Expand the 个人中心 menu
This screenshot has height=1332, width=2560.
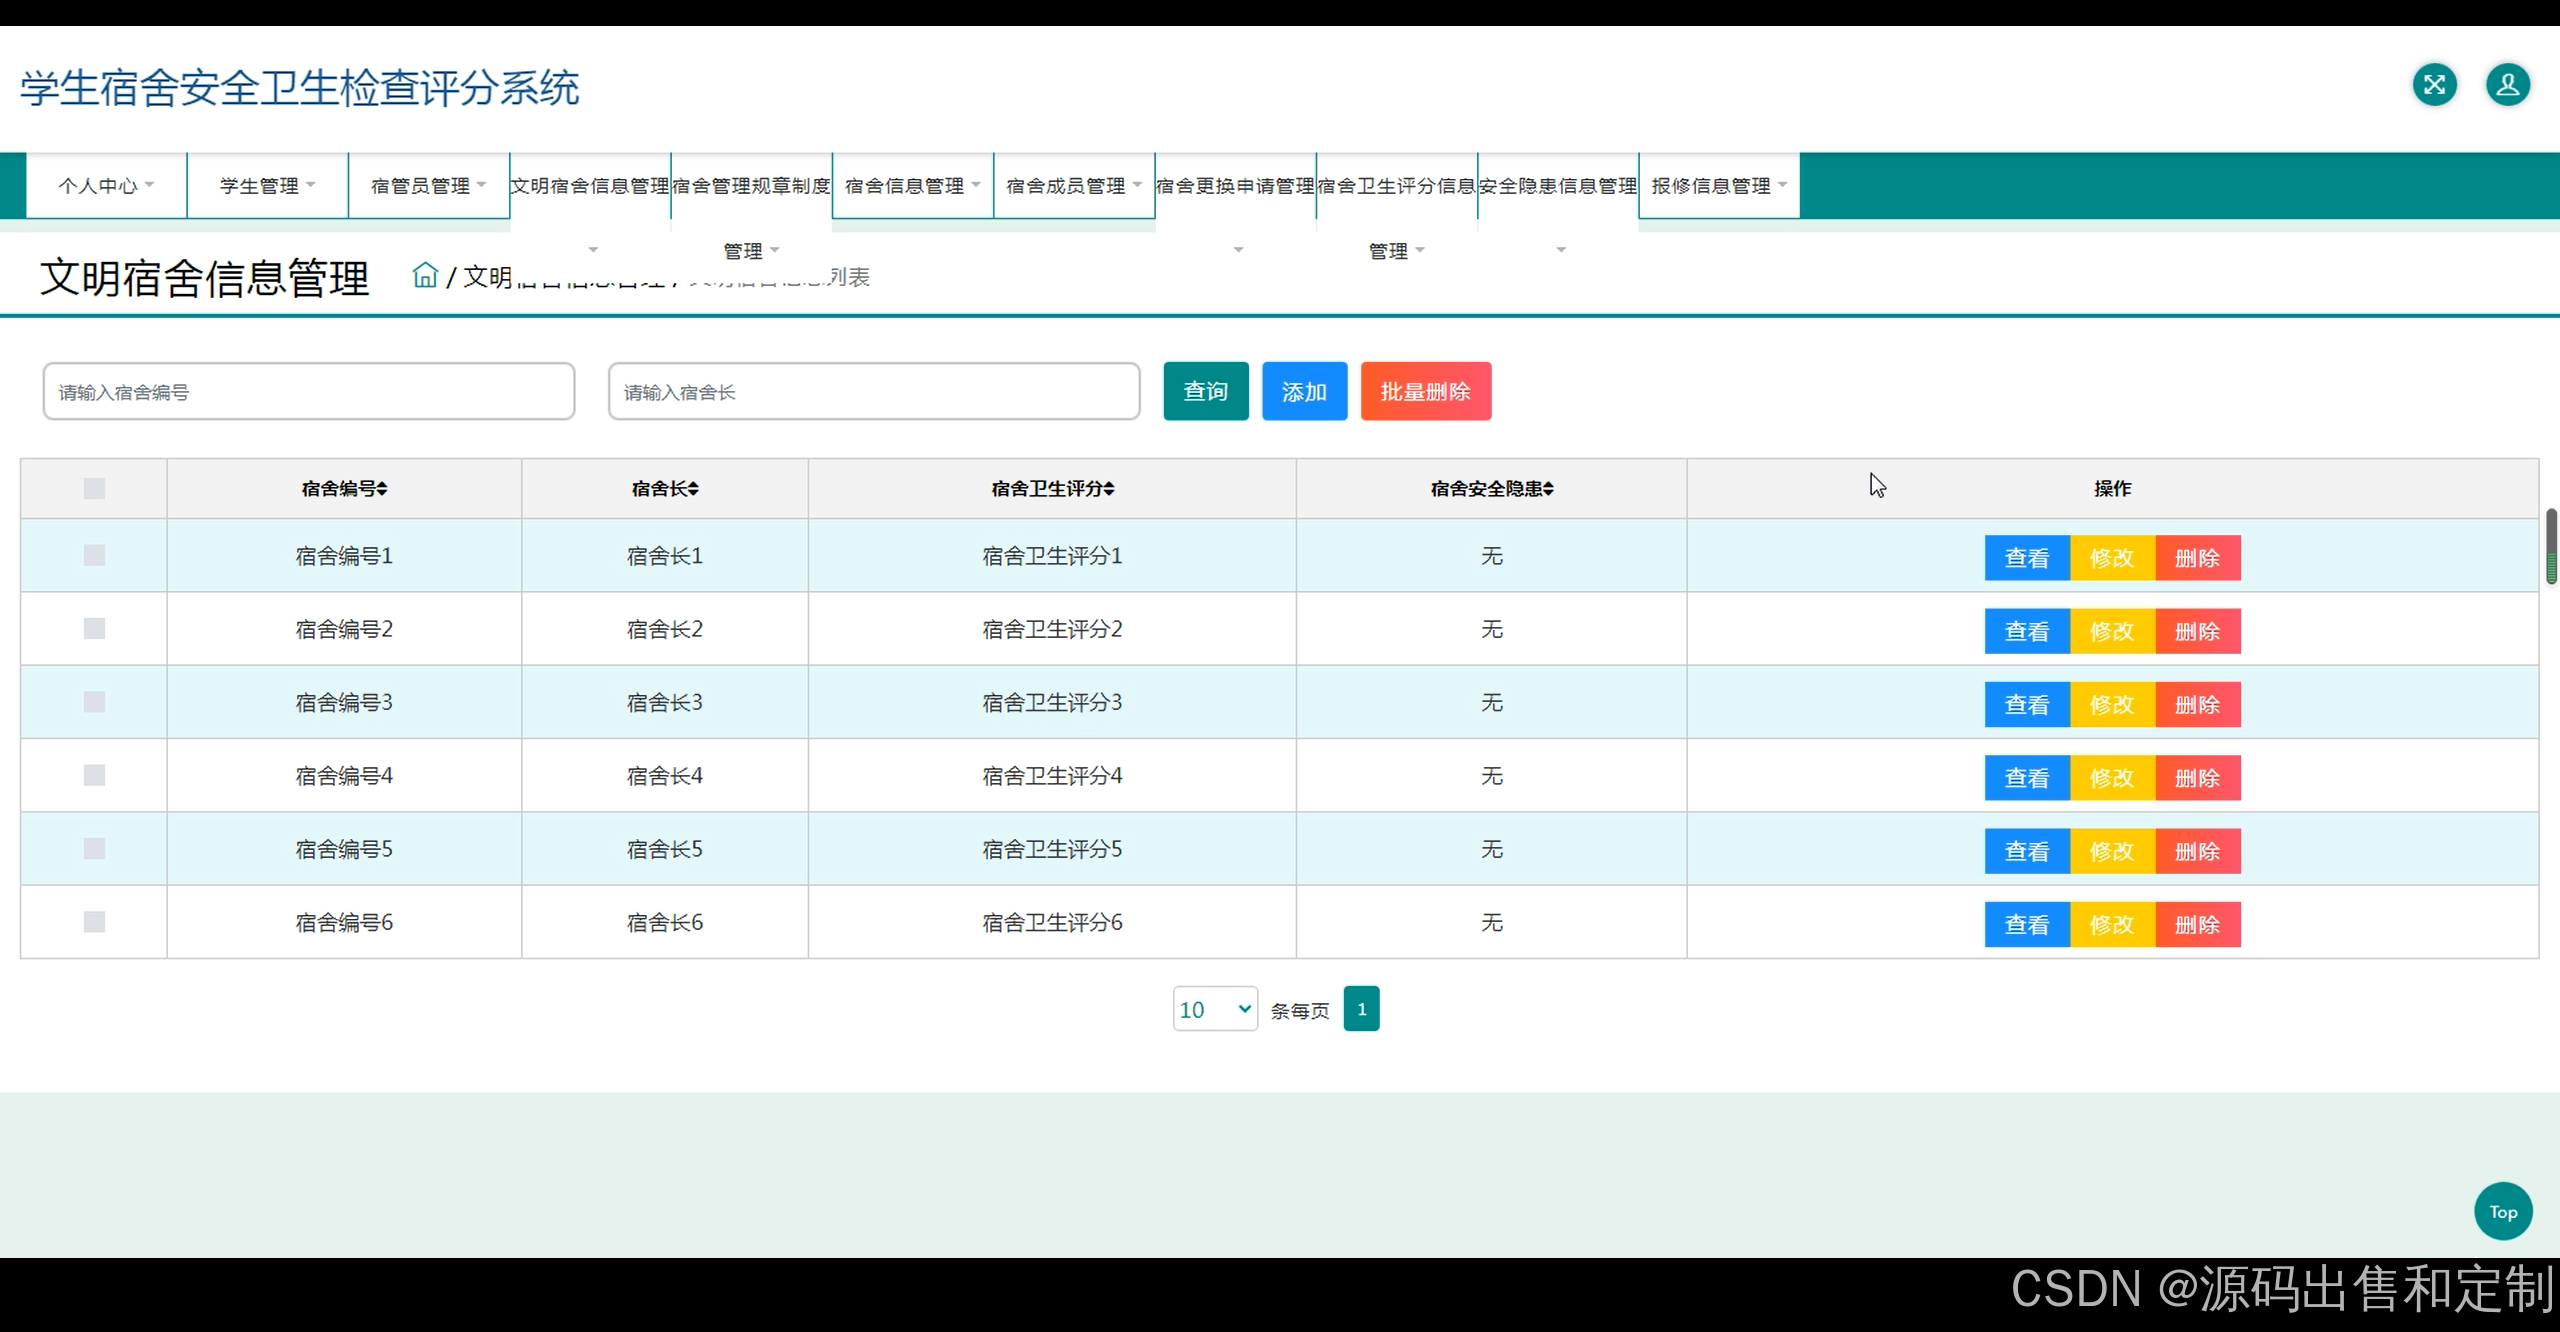click(x=106, y=186)
